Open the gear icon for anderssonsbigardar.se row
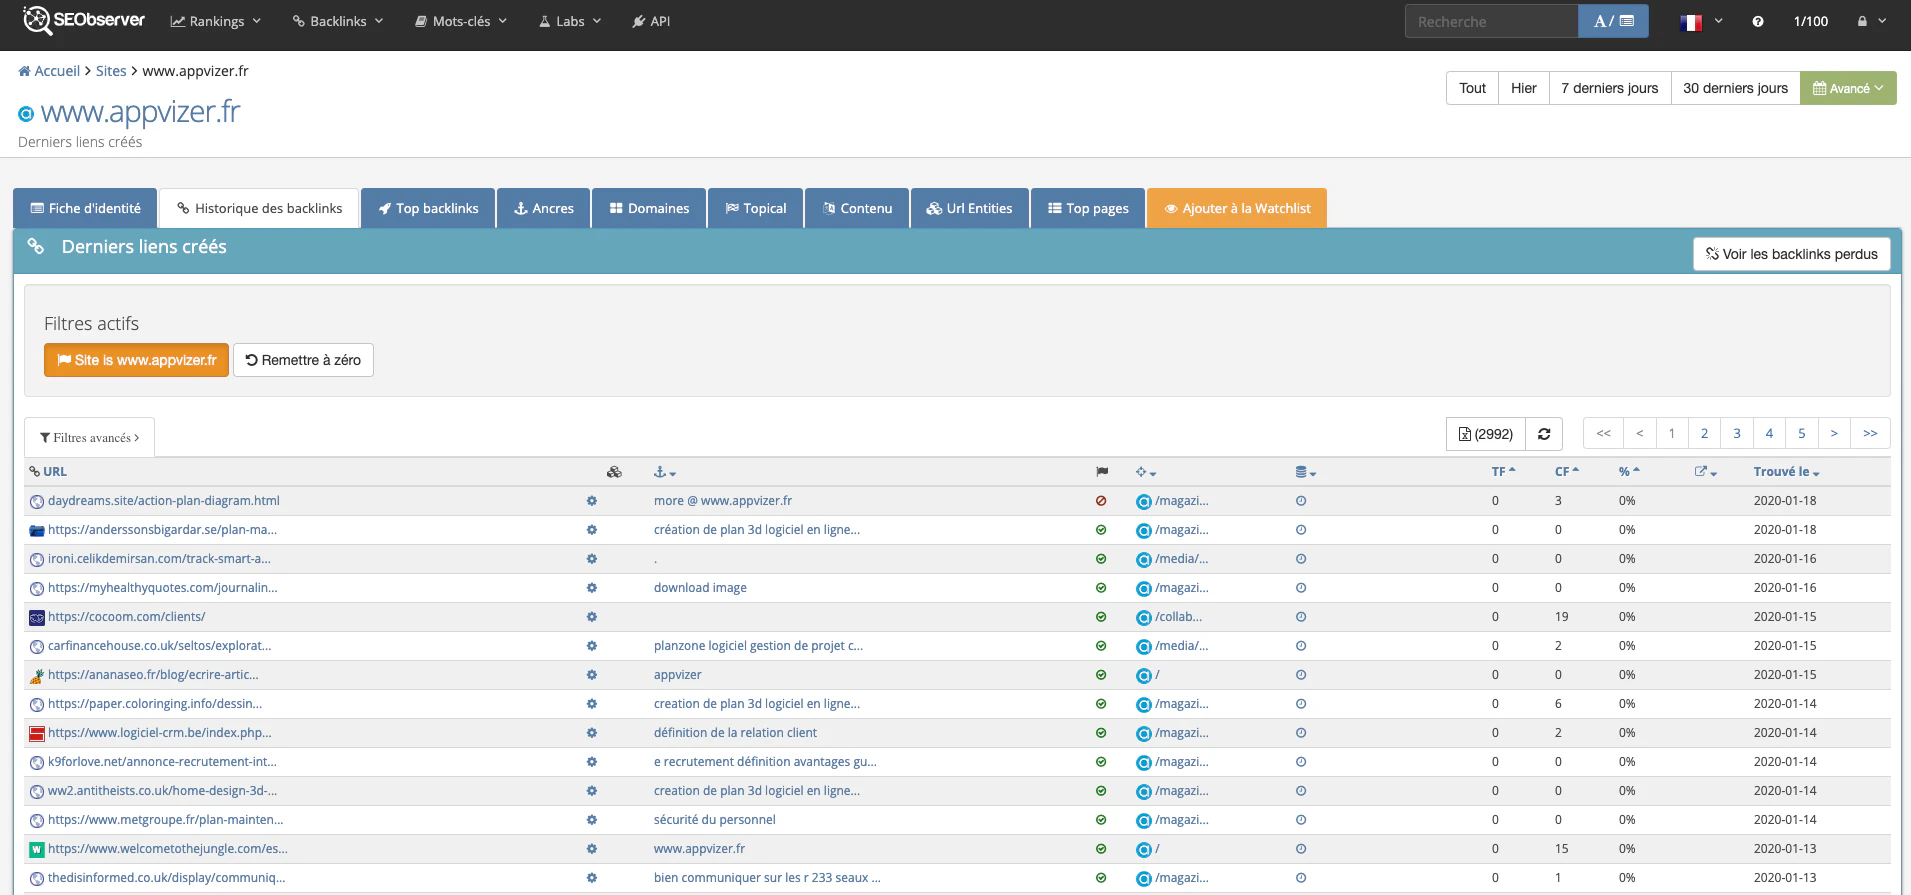 [592, 530]
